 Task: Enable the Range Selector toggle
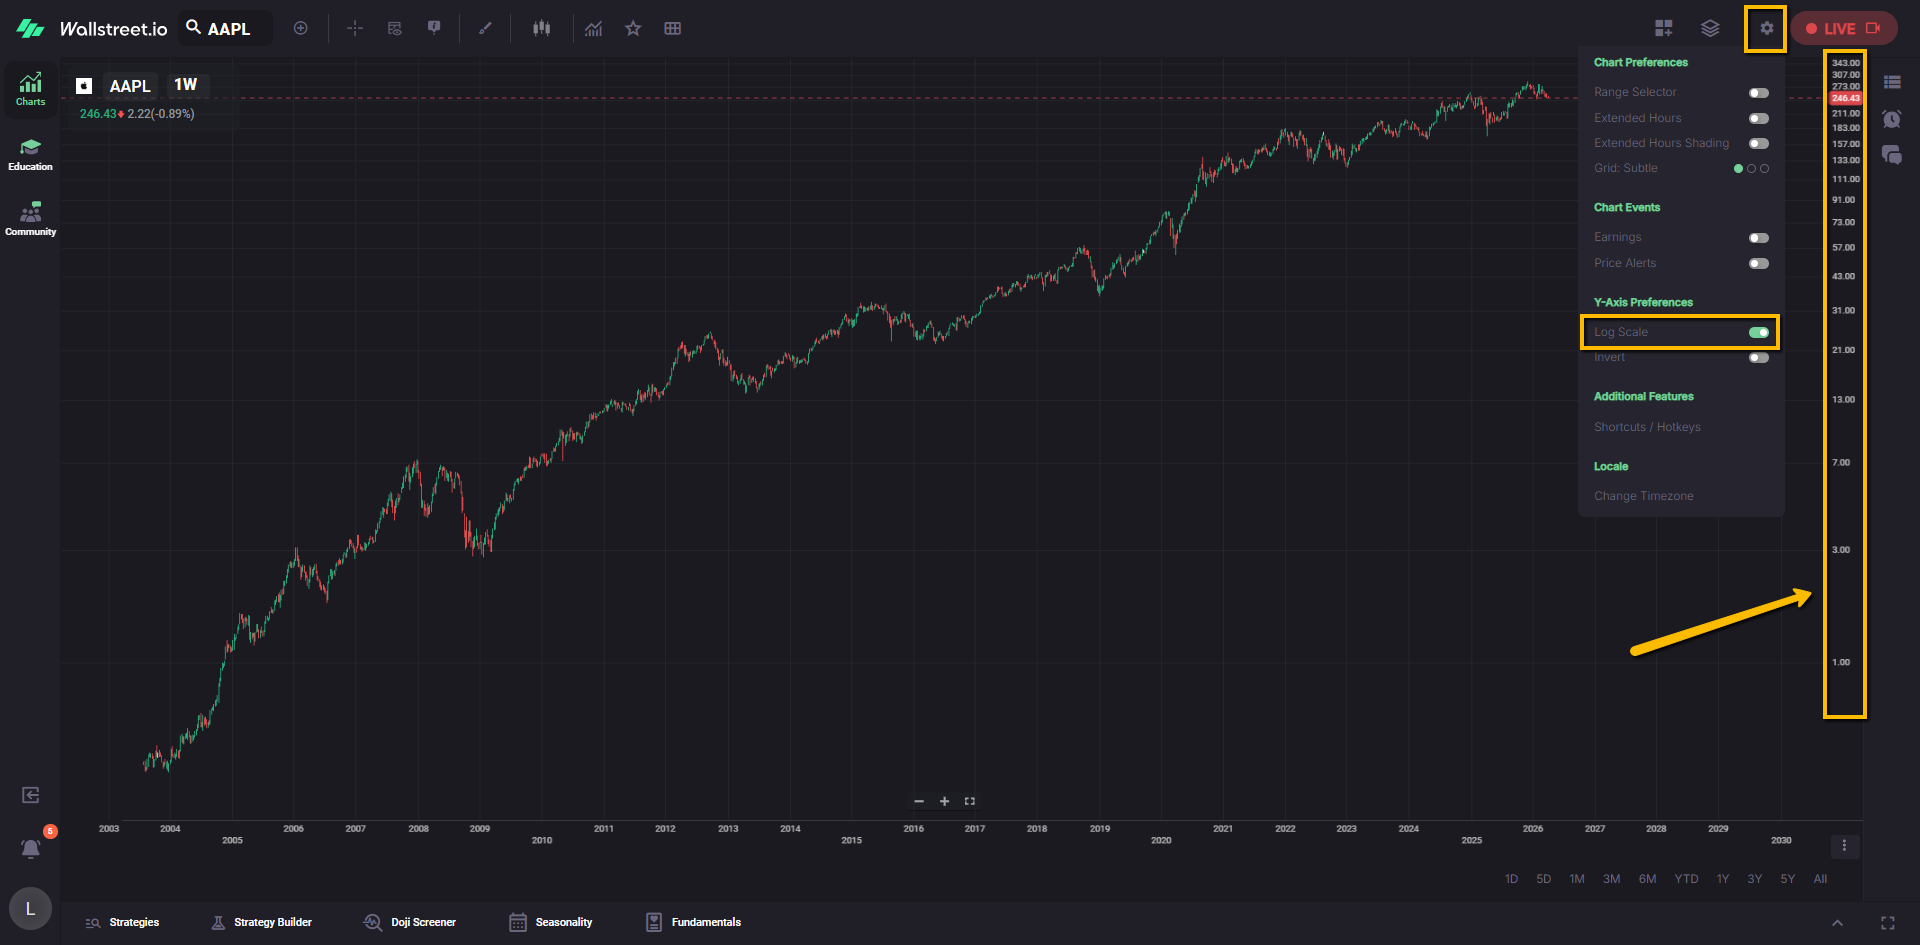pyautogui.click(x=1758, y=93)
